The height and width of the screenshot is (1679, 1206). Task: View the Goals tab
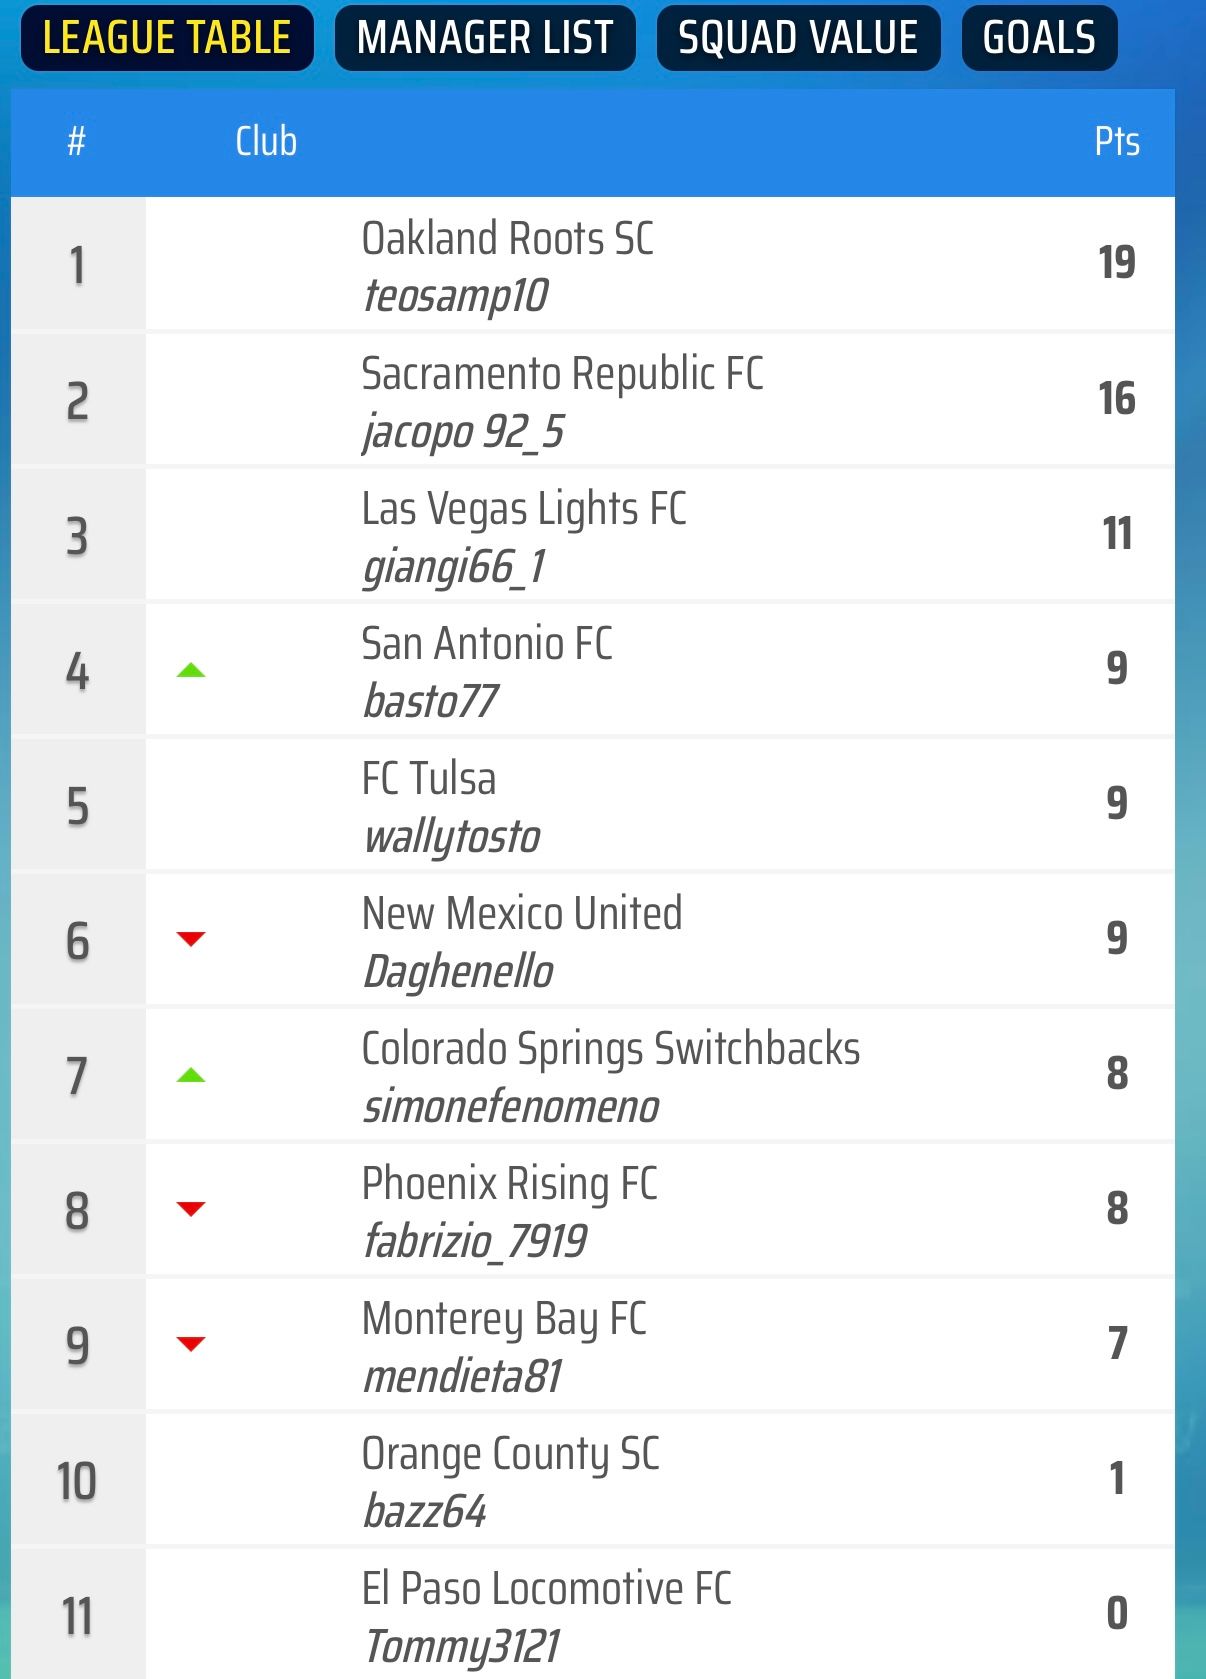tap(1039, 38)
